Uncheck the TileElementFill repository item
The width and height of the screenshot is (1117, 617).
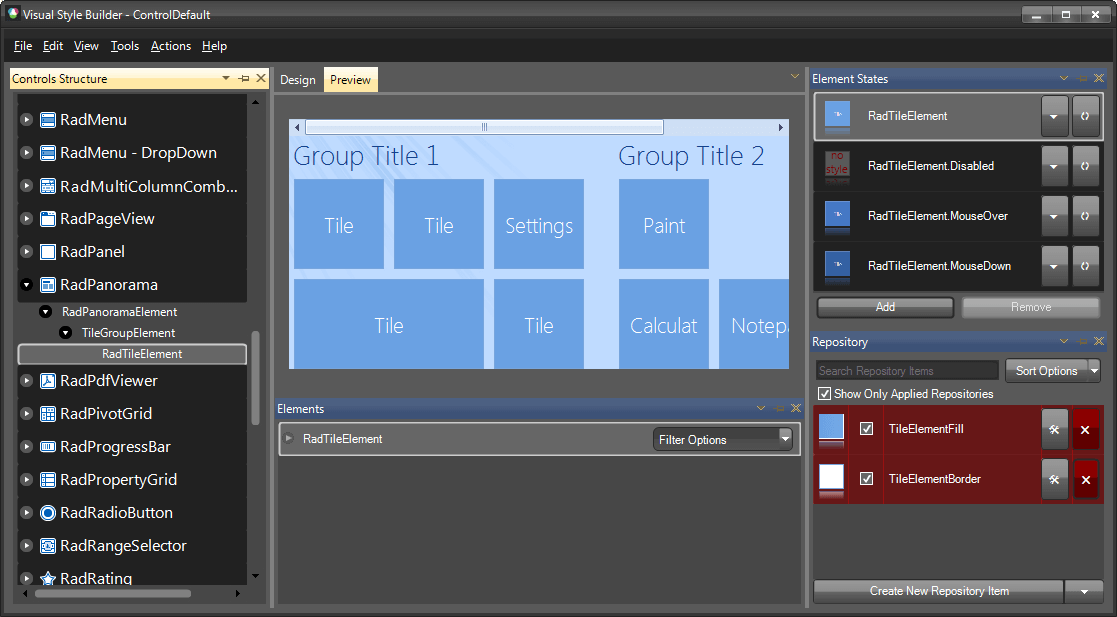pyautogui.click(x=868, y=429)
